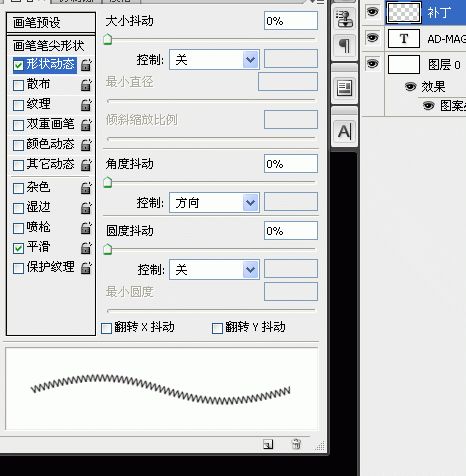Click the 圆度抖动 roundness jitter slider handle
The width and height of the screenshot is (466, 476).
107,249
